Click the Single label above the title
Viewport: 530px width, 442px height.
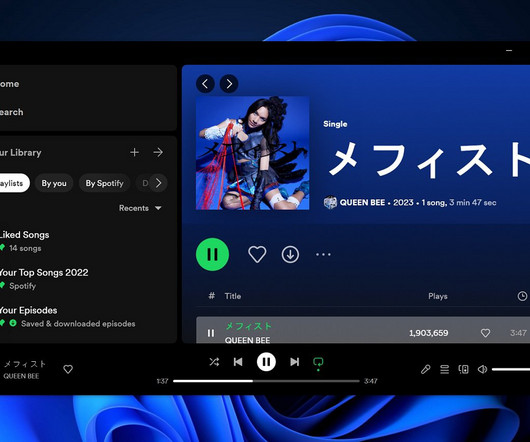click(335, 124)
